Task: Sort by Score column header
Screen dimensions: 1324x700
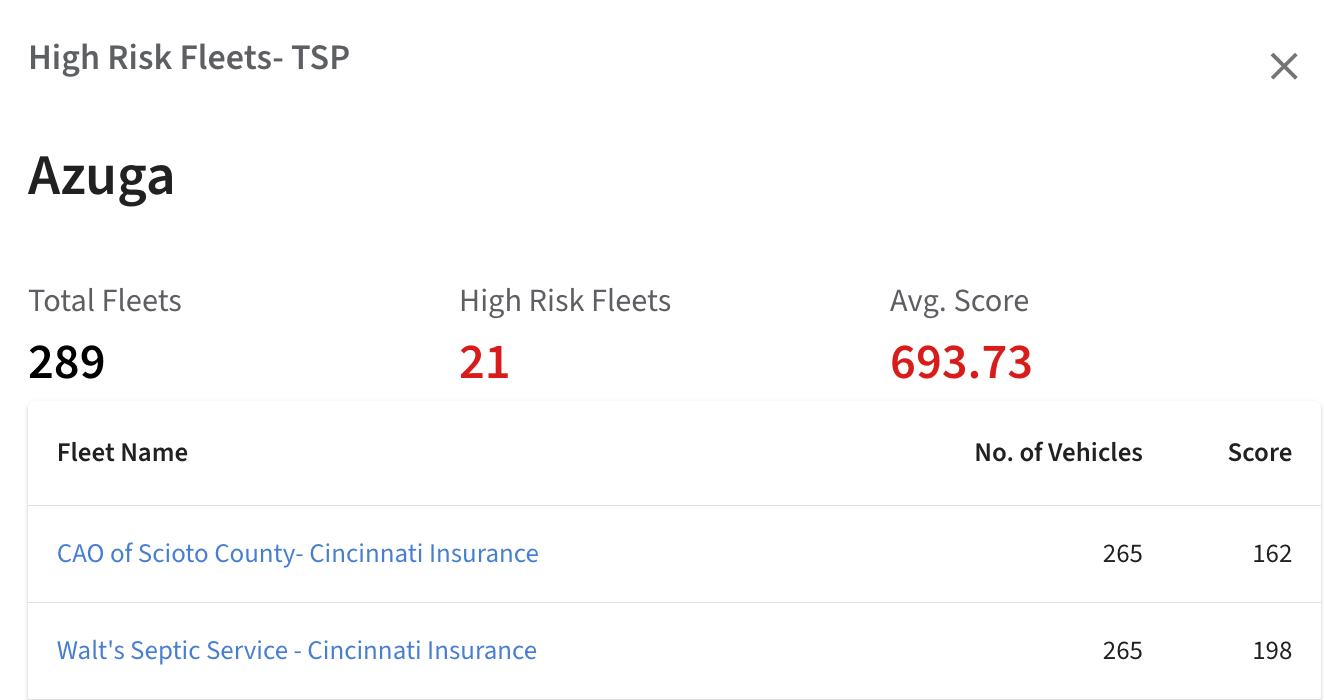Action: (1259, 452)
